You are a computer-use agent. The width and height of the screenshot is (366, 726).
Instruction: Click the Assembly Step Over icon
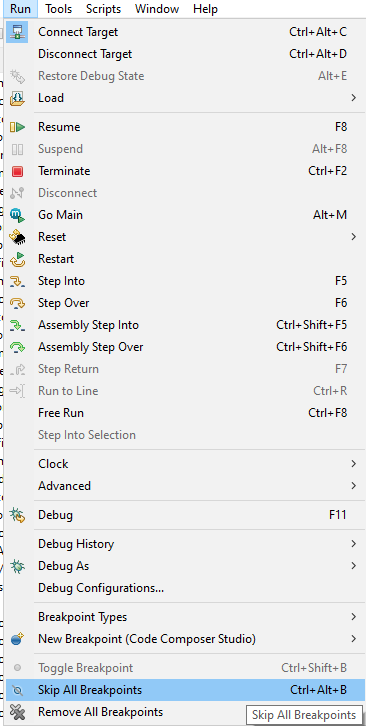18,347
